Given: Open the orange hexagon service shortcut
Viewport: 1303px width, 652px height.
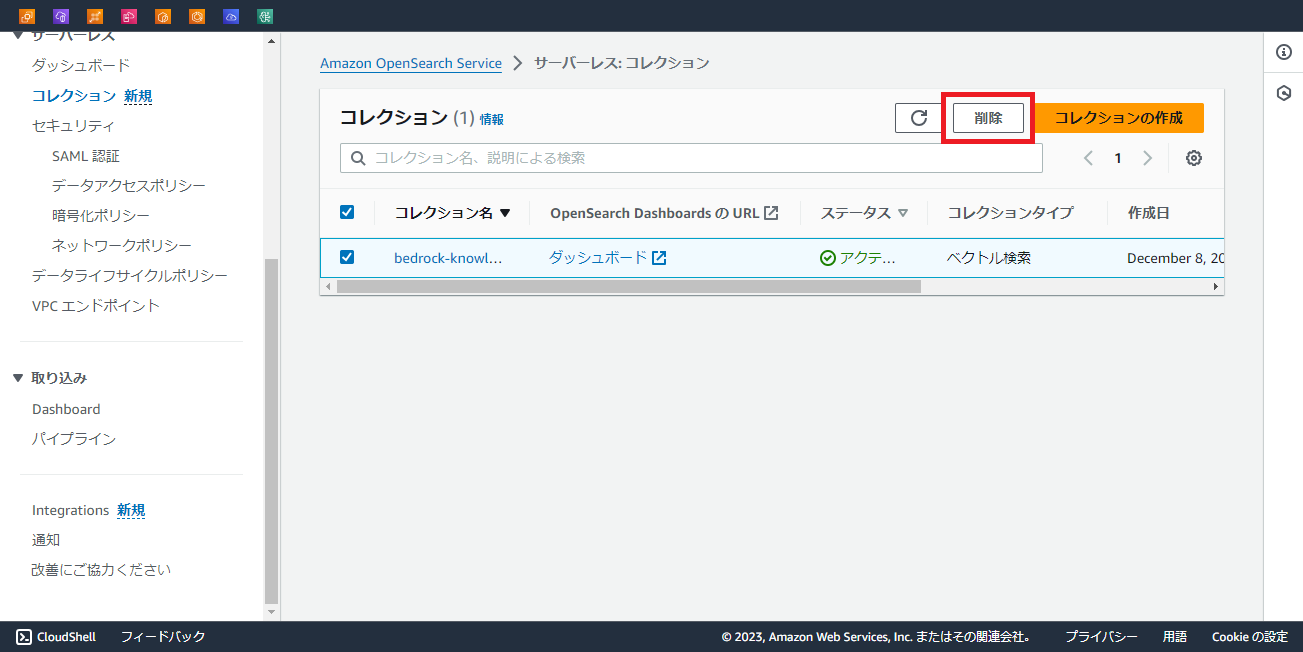Looking at the screenshot, I should coord(163,16).
